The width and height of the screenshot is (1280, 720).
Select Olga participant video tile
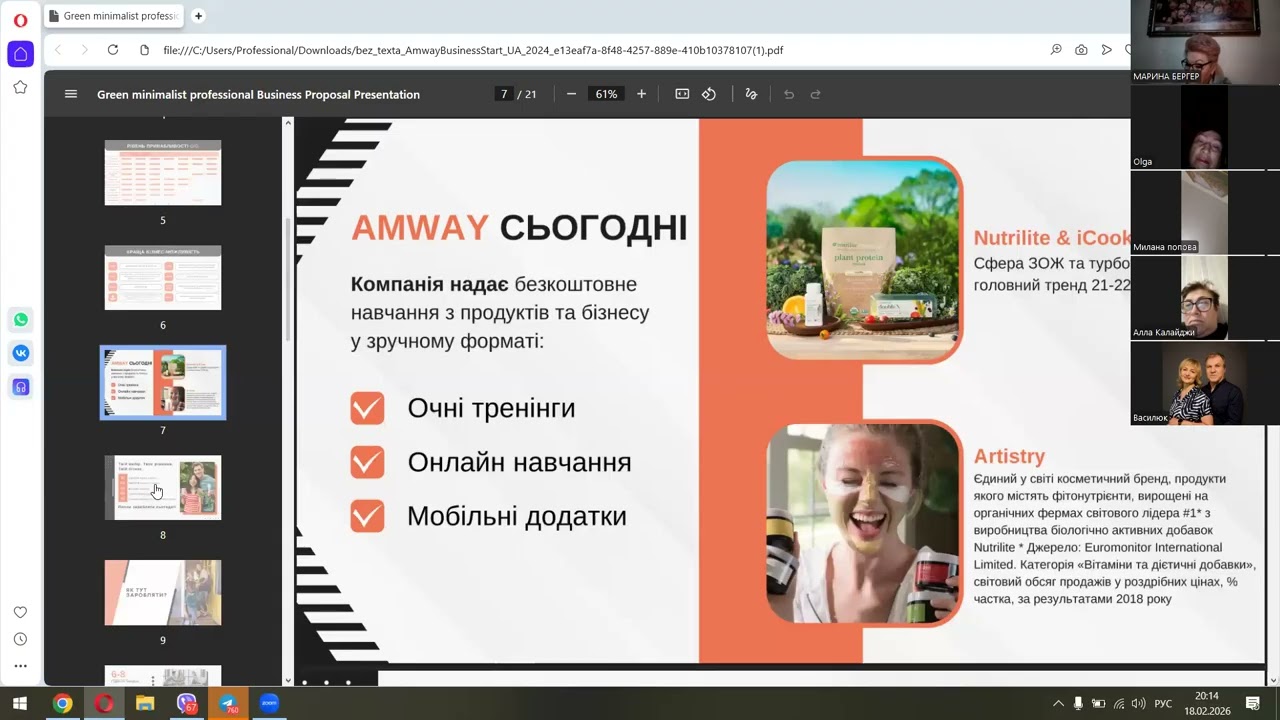[1205, 127]
